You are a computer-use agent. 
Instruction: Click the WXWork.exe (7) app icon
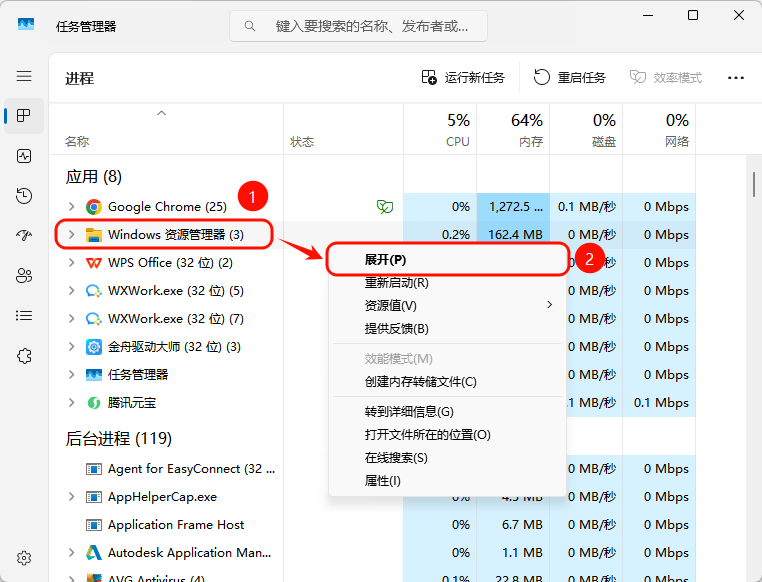pos(94,319)
